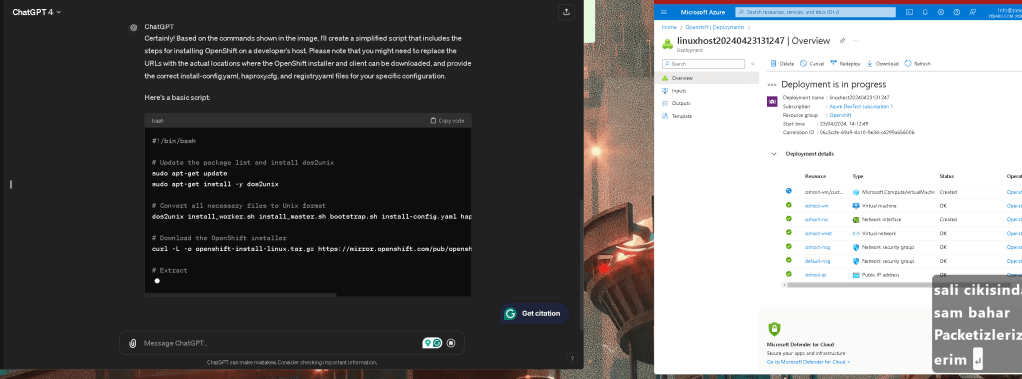Click the Microsoft Azure home title

click(x=703, y=12)
